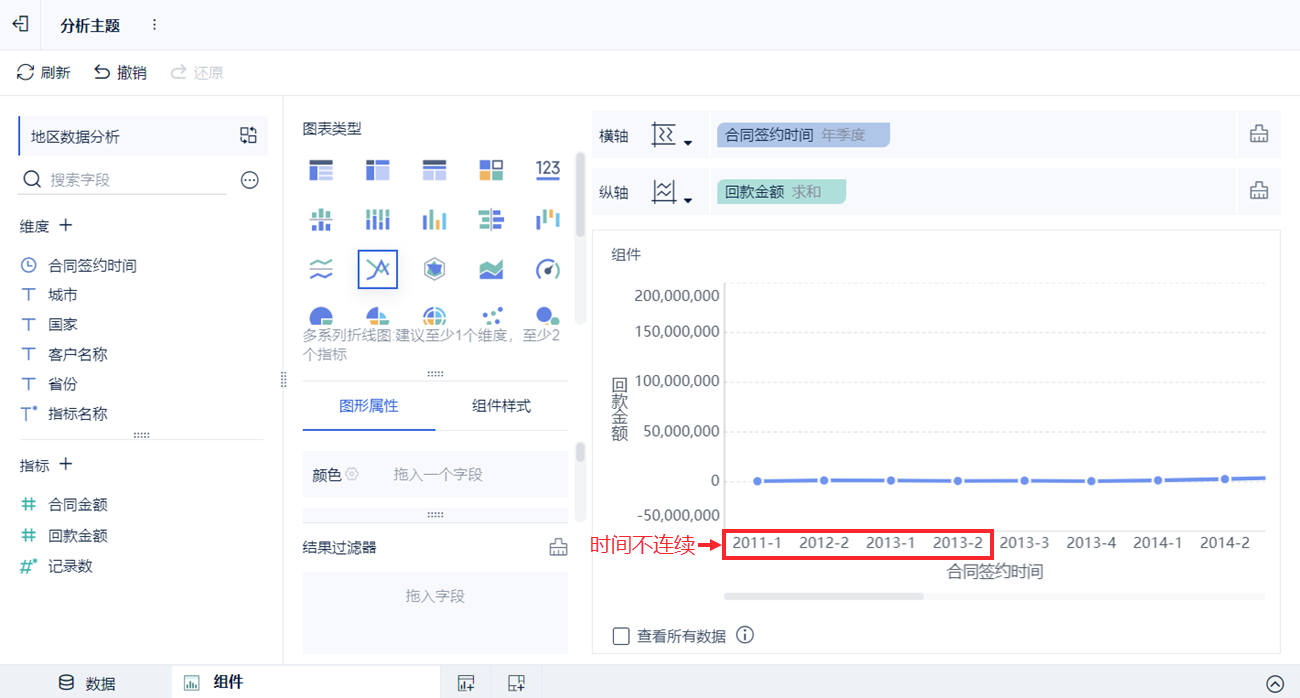This screenshot has height=698, width=1300.
Task: Click the properties panel scrollbar
Action: coord(580,452)
